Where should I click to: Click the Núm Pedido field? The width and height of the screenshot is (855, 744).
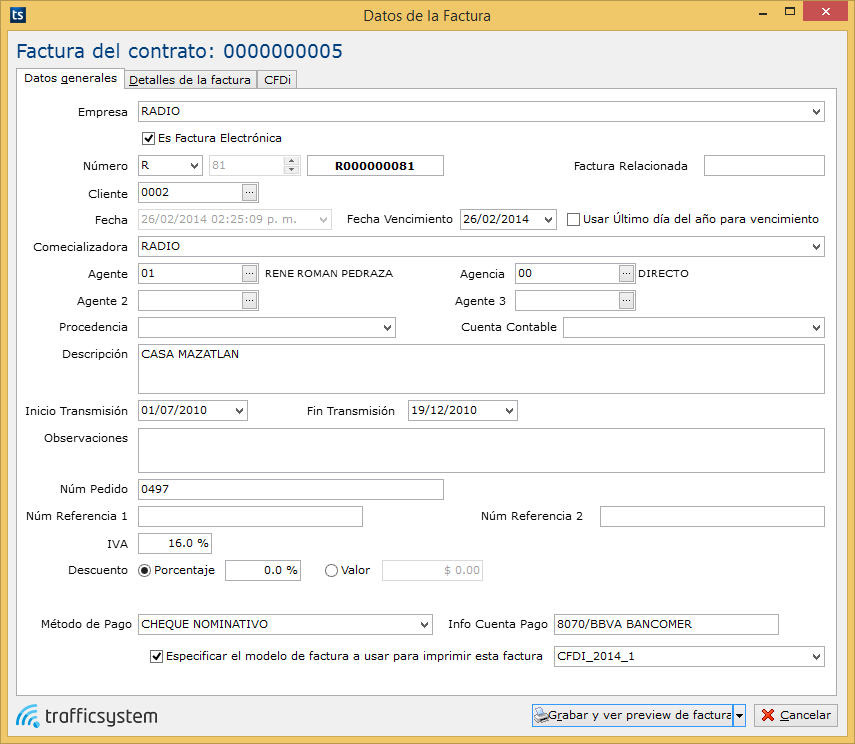[x=291, y=489]
